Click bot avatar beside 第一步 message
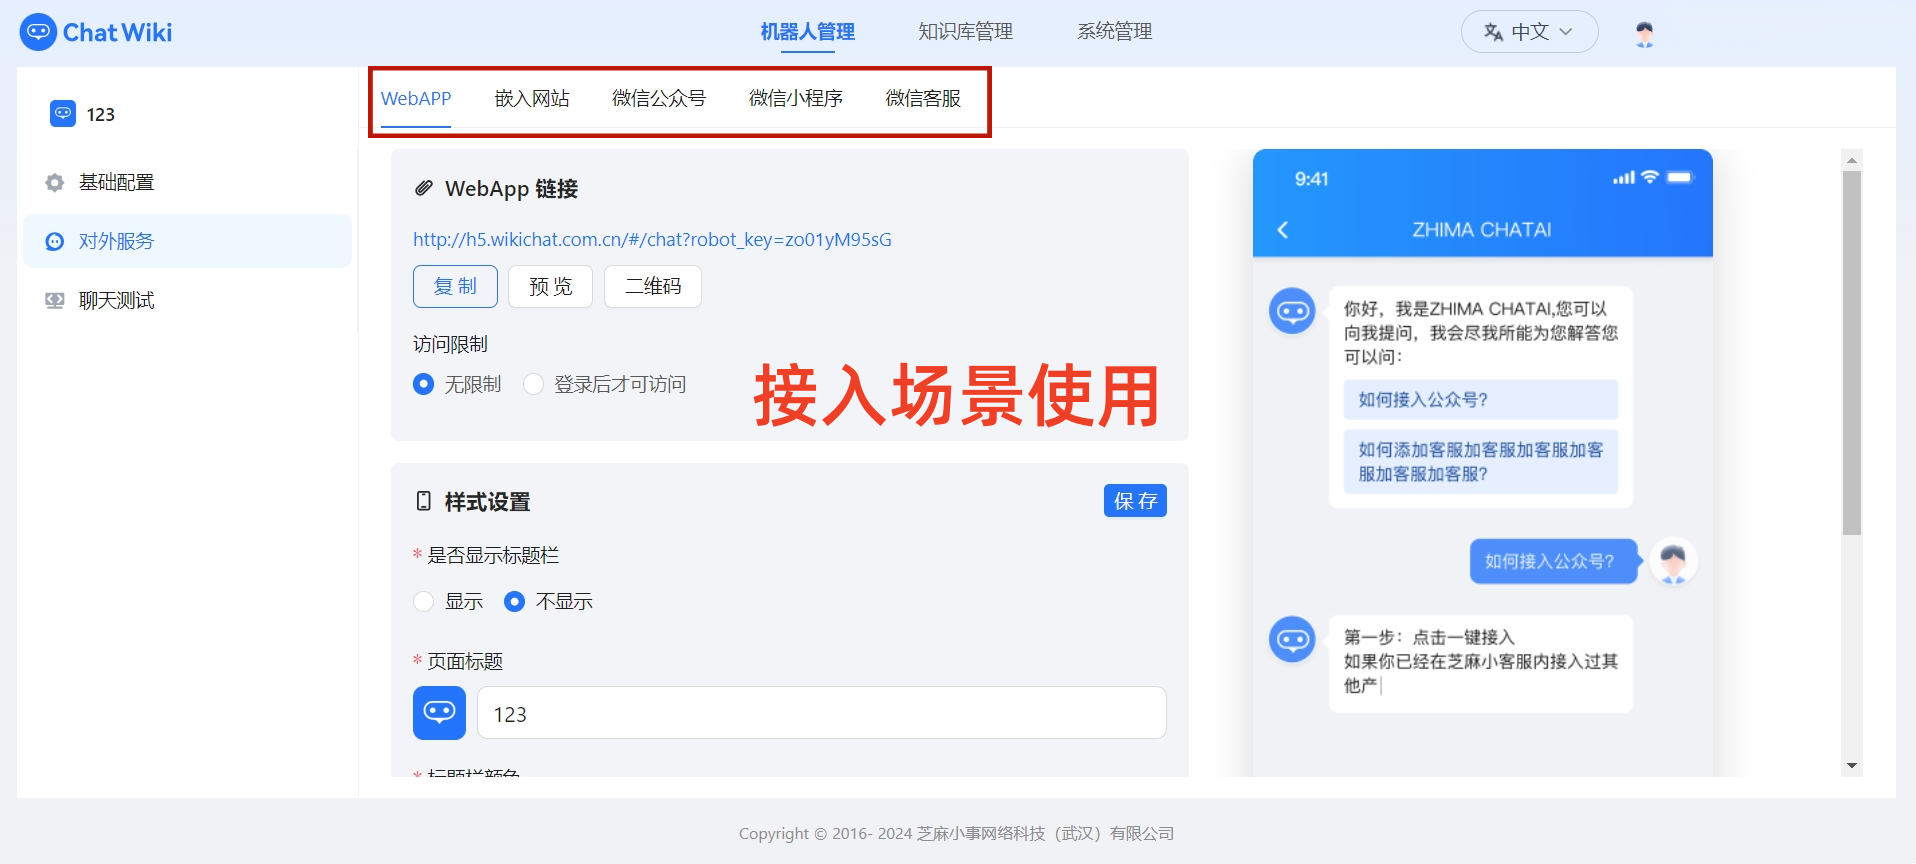Screen dimensions: 1916x864 click(1292, 639)
